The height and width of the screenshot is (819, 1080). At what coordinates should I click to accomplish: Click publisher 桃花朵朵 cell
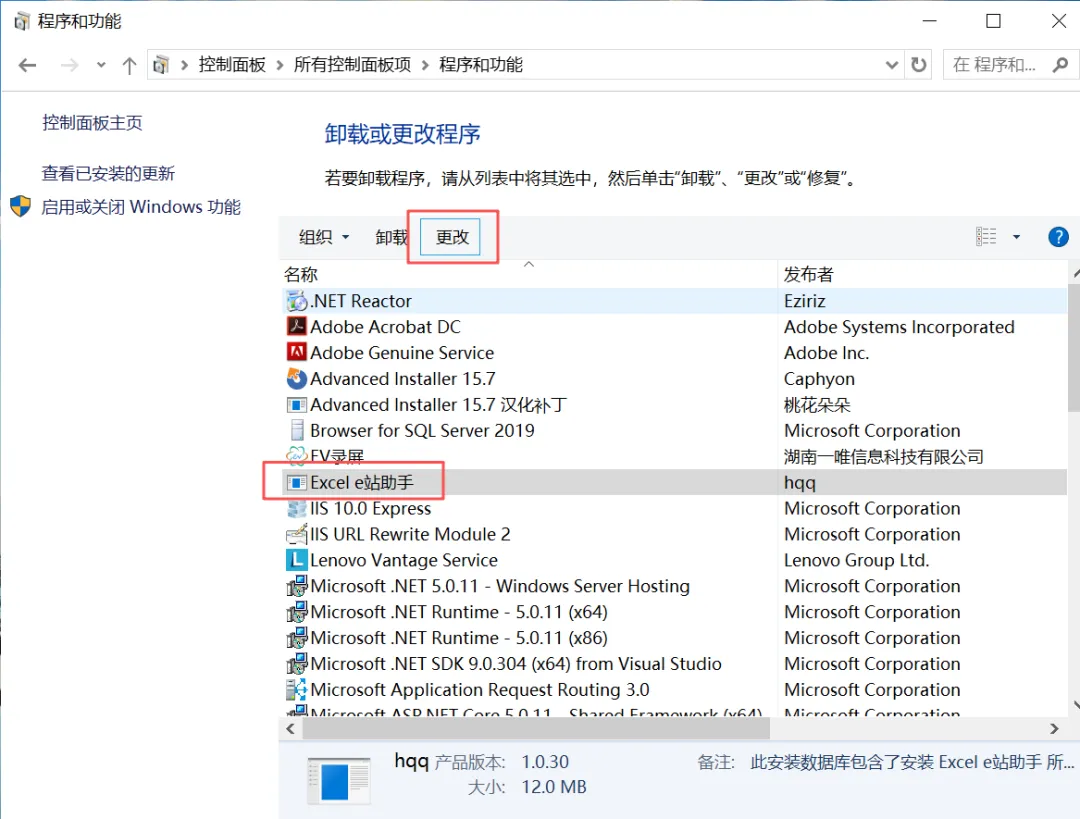[817, 405]
